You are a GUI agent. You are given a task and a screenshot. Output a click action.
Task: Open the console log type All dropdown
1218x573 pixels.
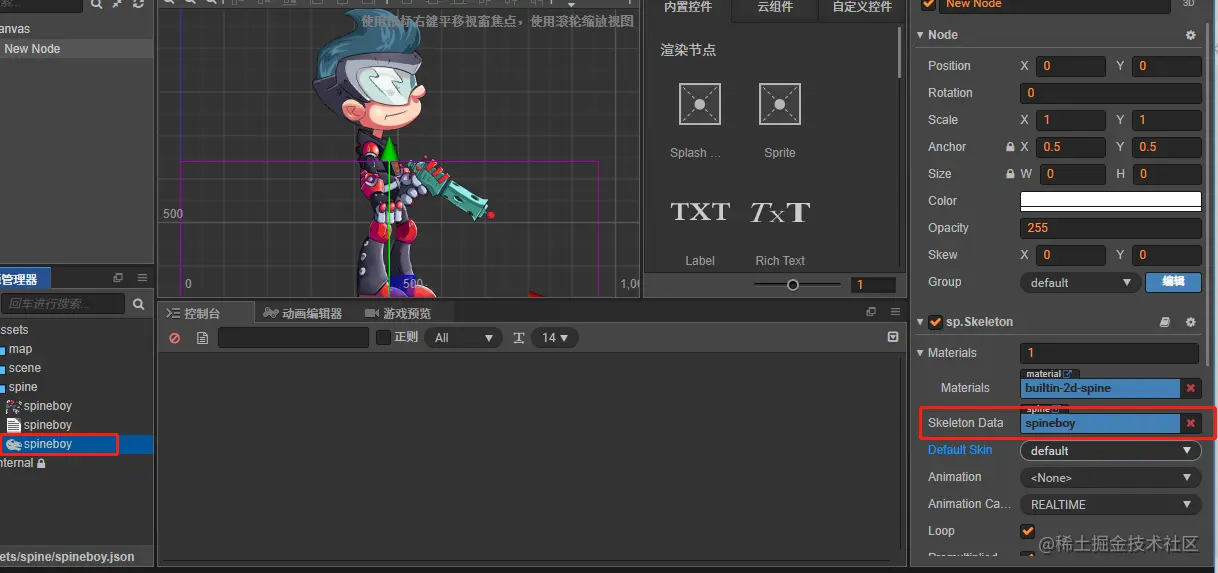(463, 338)
